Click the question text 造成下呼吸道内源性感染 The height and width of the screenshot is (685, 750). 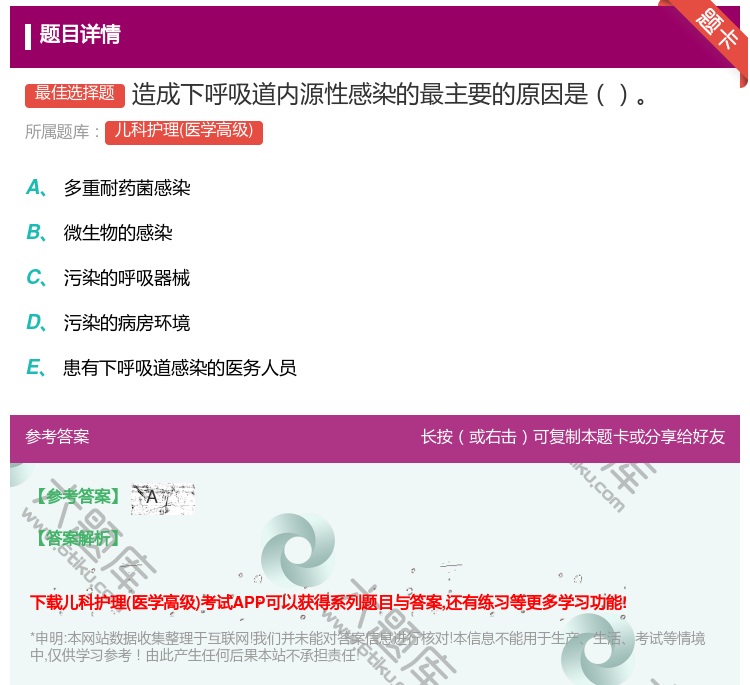click(x=388, y=94)
